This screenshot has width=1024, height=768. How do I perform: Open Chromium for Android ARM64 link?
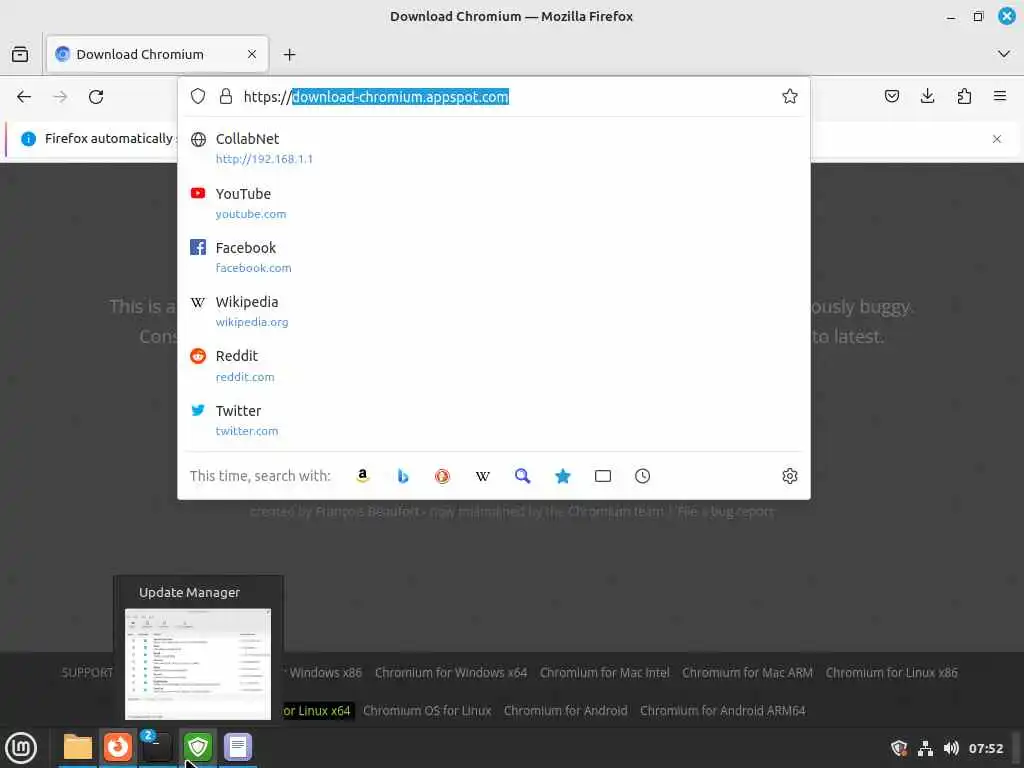pos(722,711)
